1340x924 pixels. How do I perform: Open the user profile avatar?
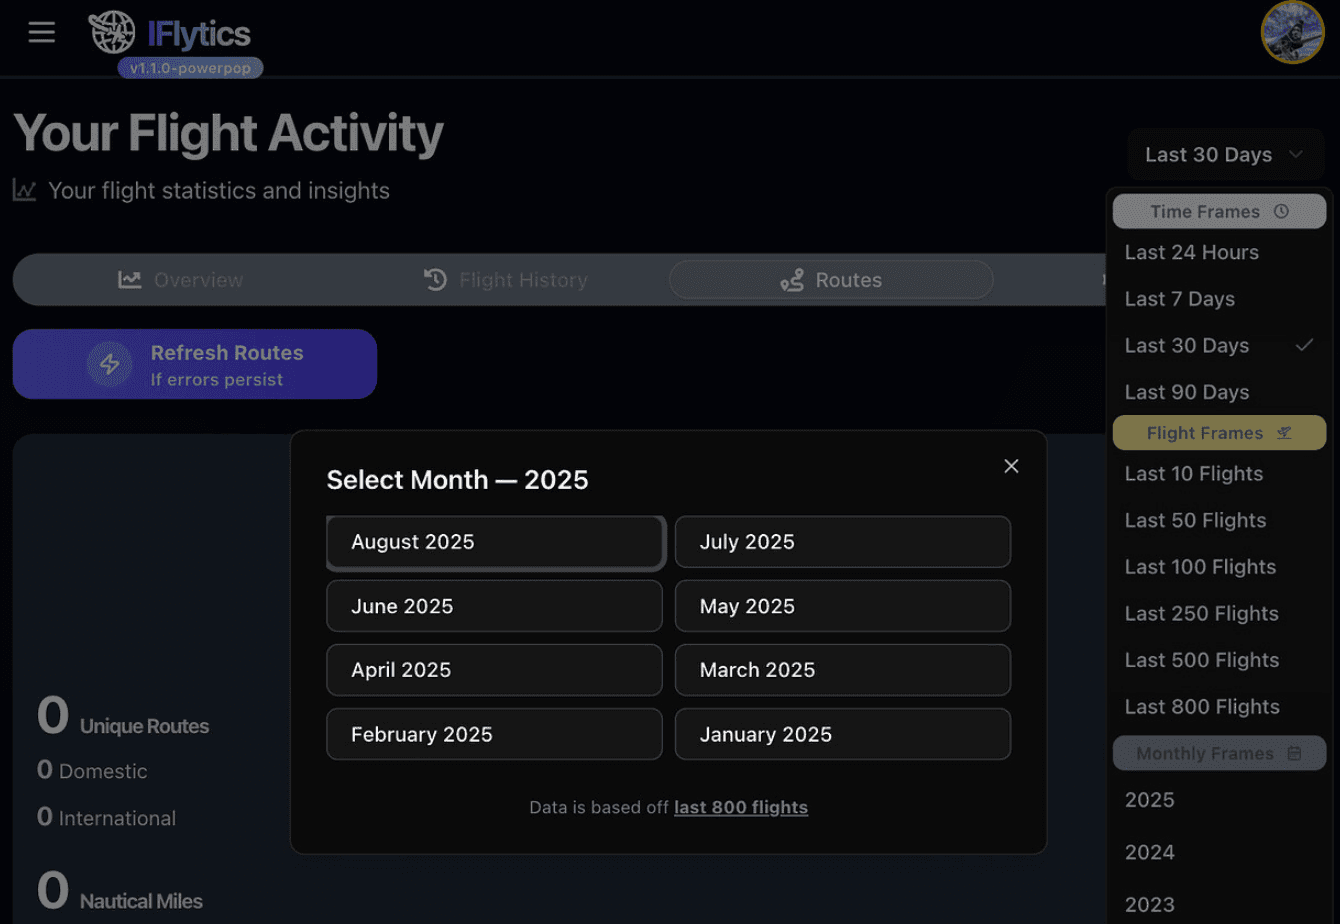point(1293,33)
